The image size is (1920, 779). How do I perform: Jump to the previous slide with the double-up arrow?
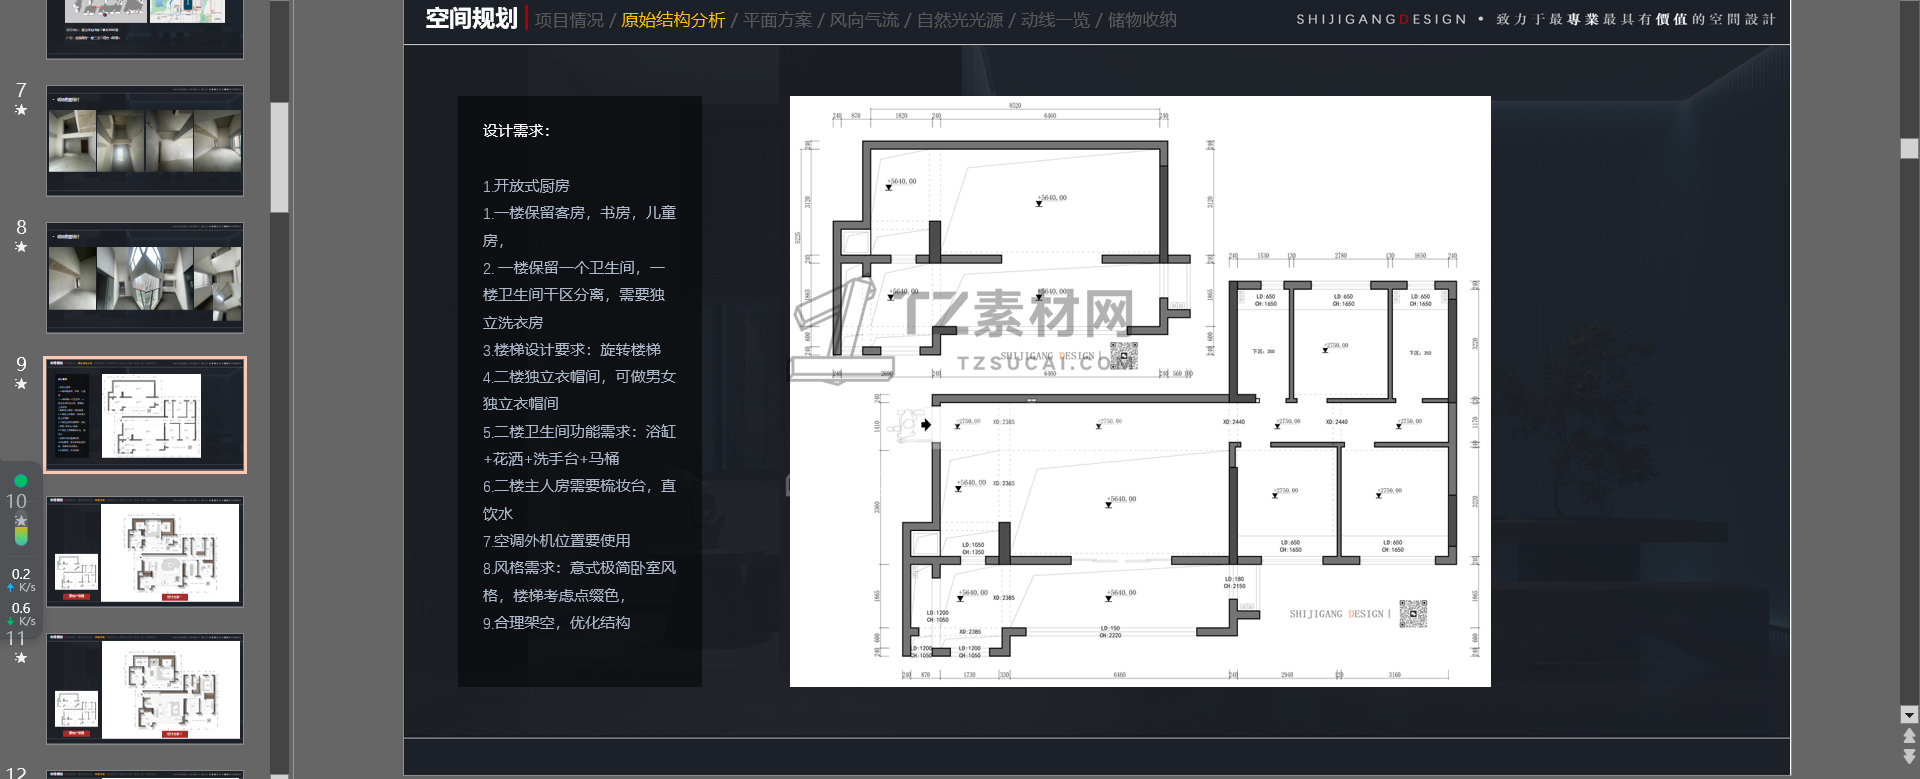1909,737
